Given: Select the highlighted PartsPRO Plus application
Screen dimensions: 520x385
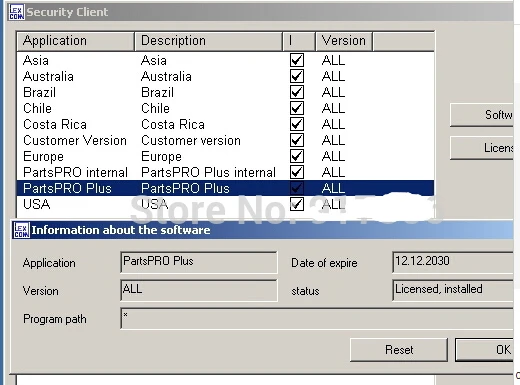Looking at the screenshot, I should (x=225, y=188).
